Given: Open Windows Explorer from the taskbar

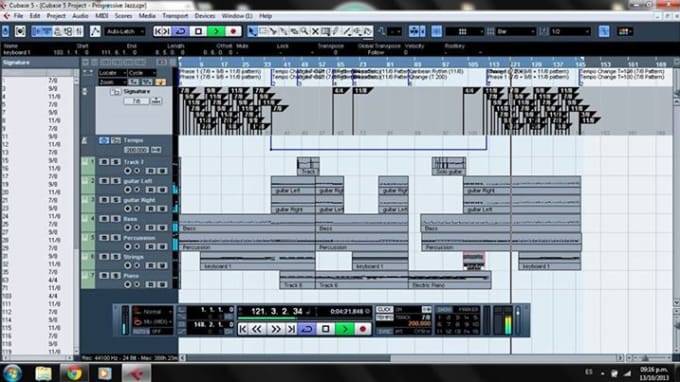Looking at the screenshot, I should [x=43, y=373].
